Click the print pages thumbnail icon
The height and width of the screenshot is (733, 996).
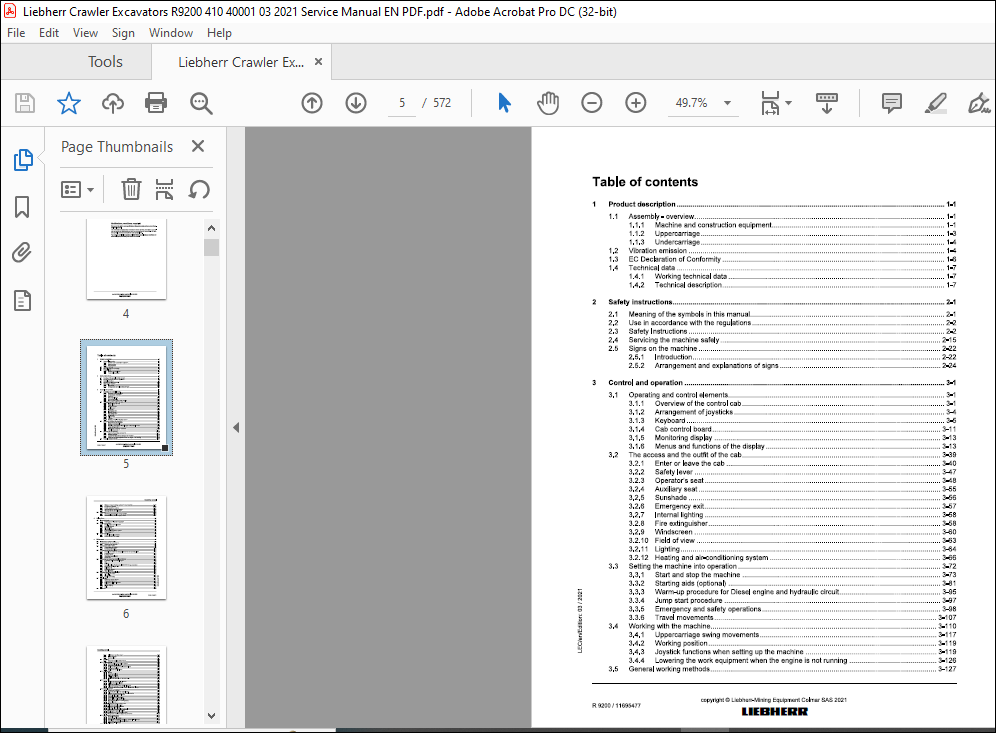point(165,189)
